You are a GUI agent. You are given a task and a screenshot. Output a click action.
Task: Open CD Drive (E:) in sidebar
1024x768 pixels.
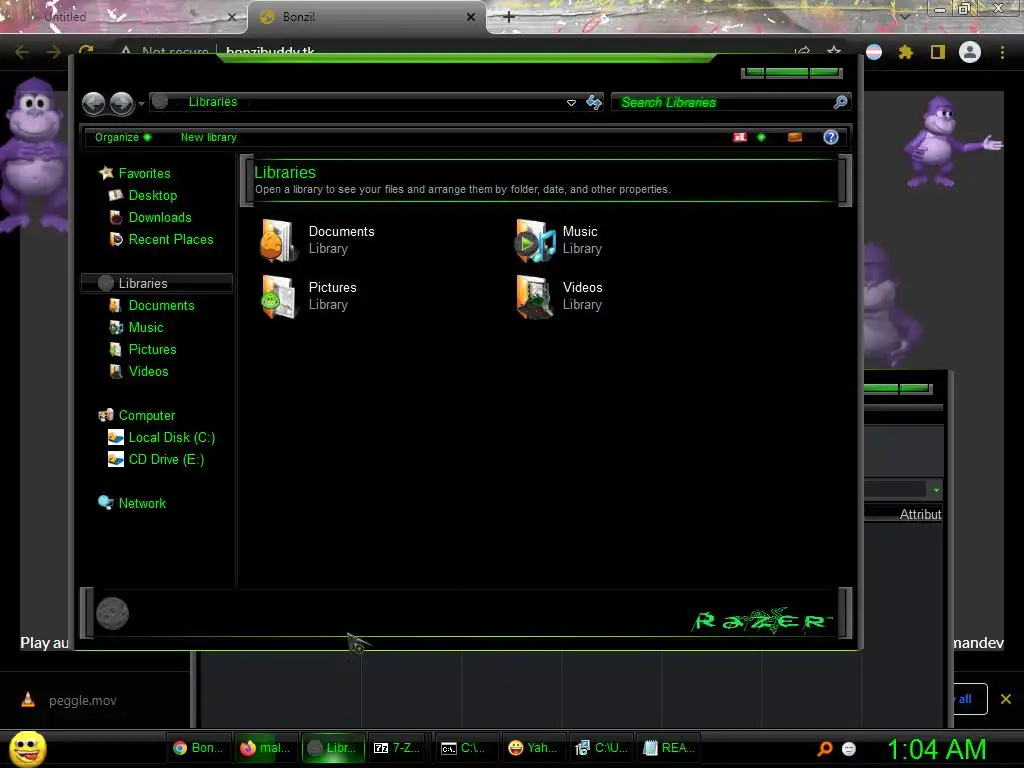click(x=166, y=460)
